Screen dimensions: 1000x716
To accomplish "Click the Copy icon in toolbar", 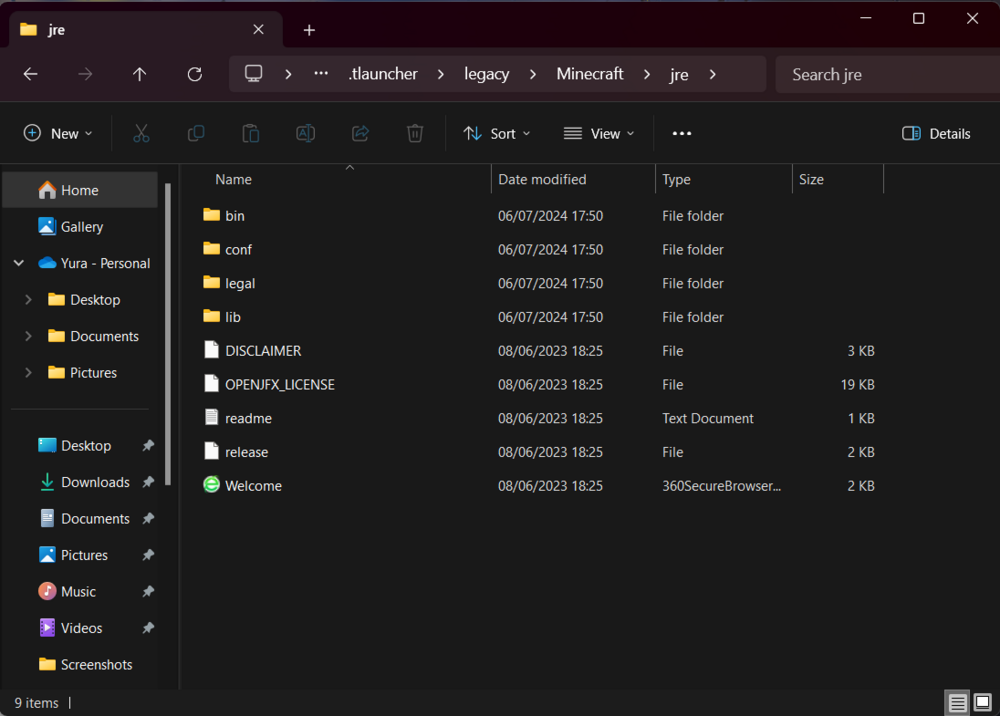I will pyautogui.click(x=196, y=133).
